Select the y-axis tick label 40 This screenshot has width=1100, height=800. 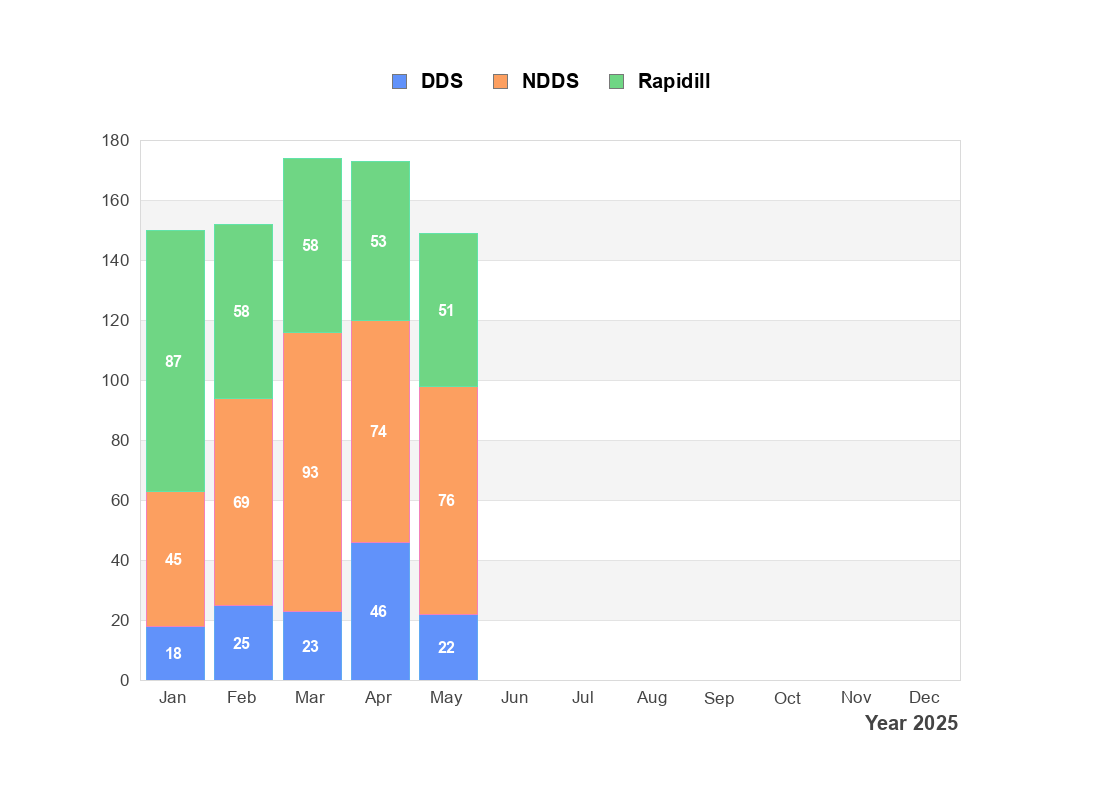[x=120, y=560]
